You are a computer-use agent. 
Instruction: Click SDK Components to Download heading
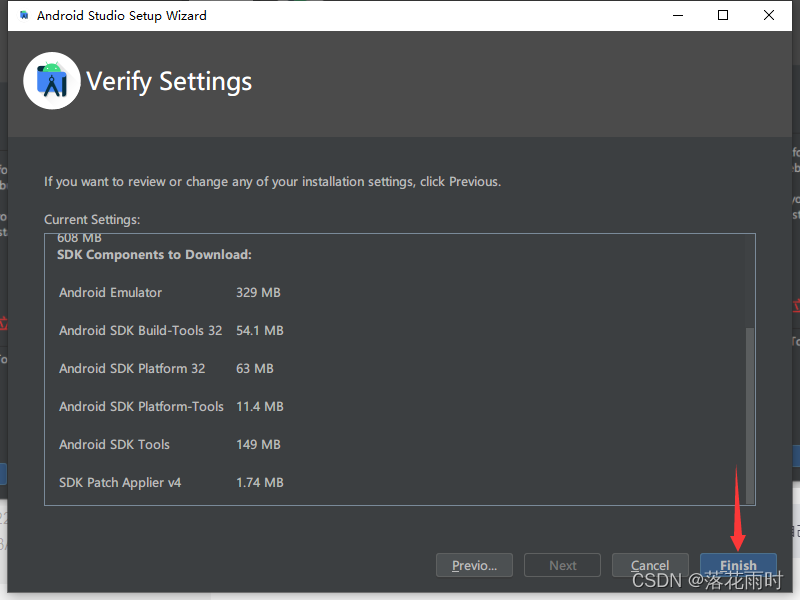click(154, 255)
